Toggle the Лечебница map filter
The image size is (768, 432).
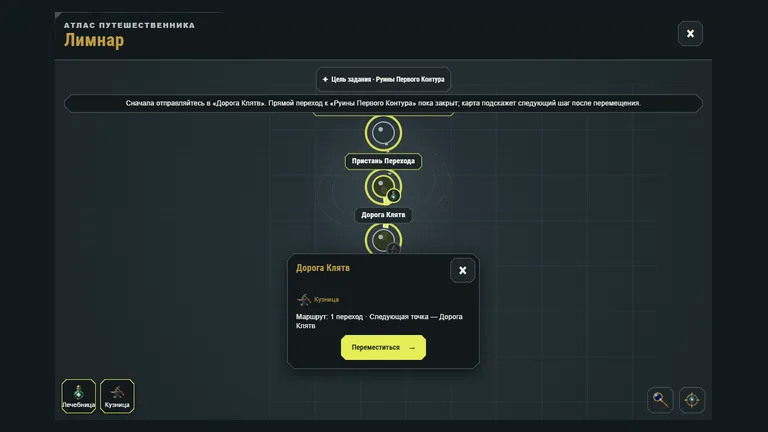(78, 396)
